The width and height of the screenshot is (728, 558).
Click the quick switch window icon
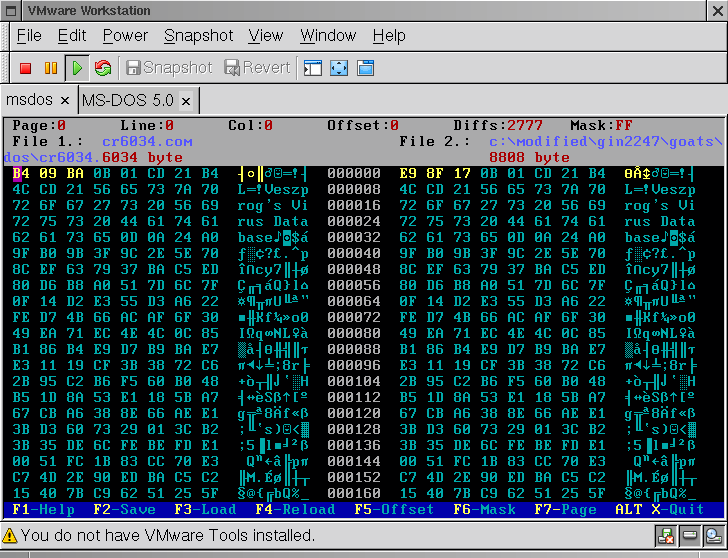coord(365,68)
